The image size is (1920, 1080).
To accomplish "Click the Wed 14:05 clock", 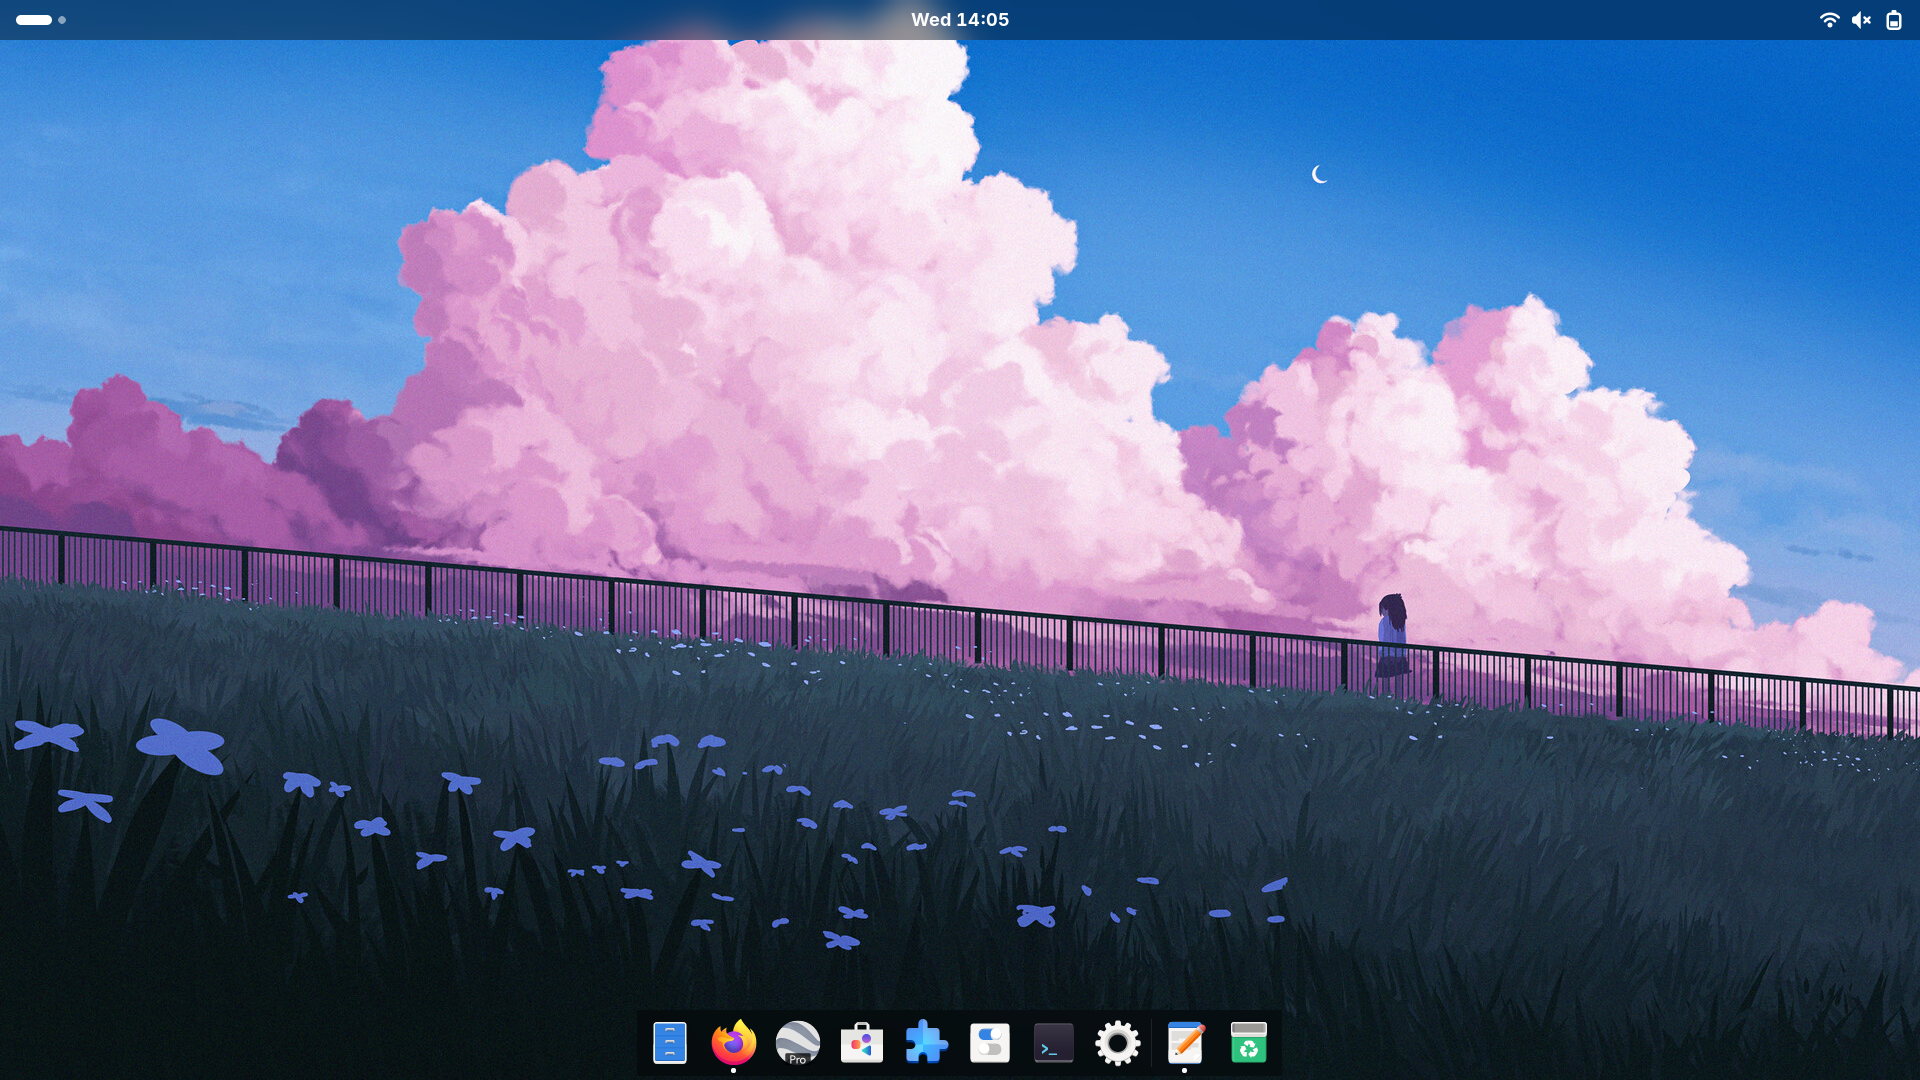I will [959, 20].
